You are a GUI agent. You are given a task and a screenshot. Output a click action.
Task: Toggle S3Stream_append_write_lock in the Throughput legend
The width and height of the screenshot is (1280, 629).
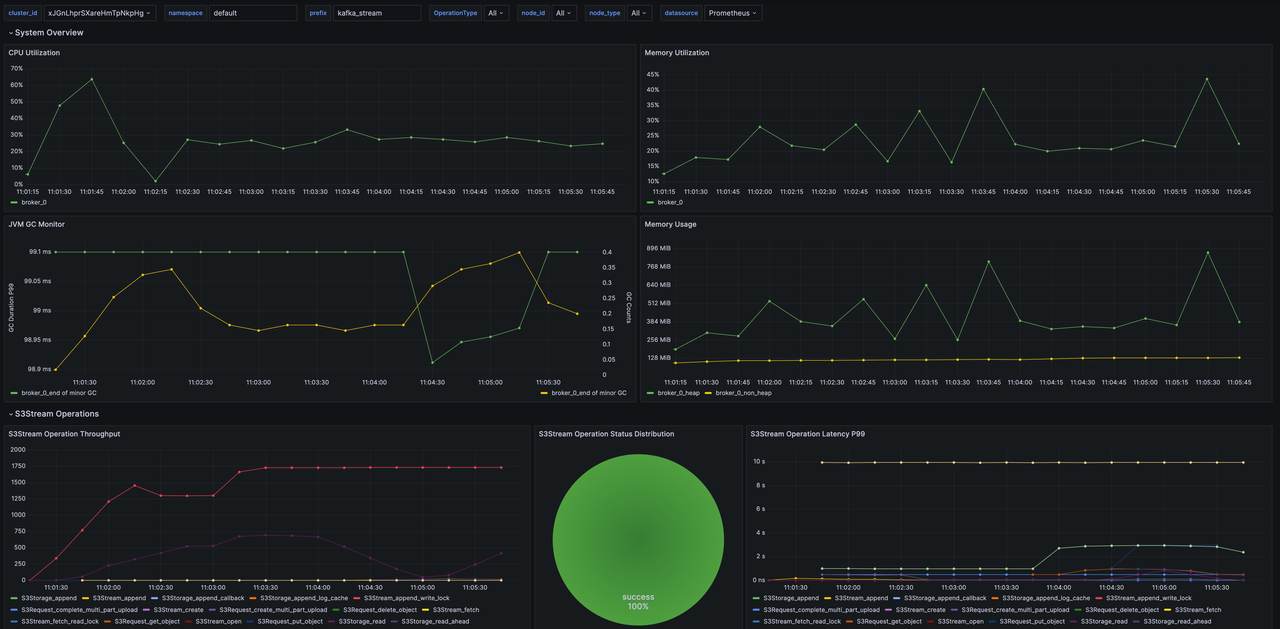click(409, 598)
